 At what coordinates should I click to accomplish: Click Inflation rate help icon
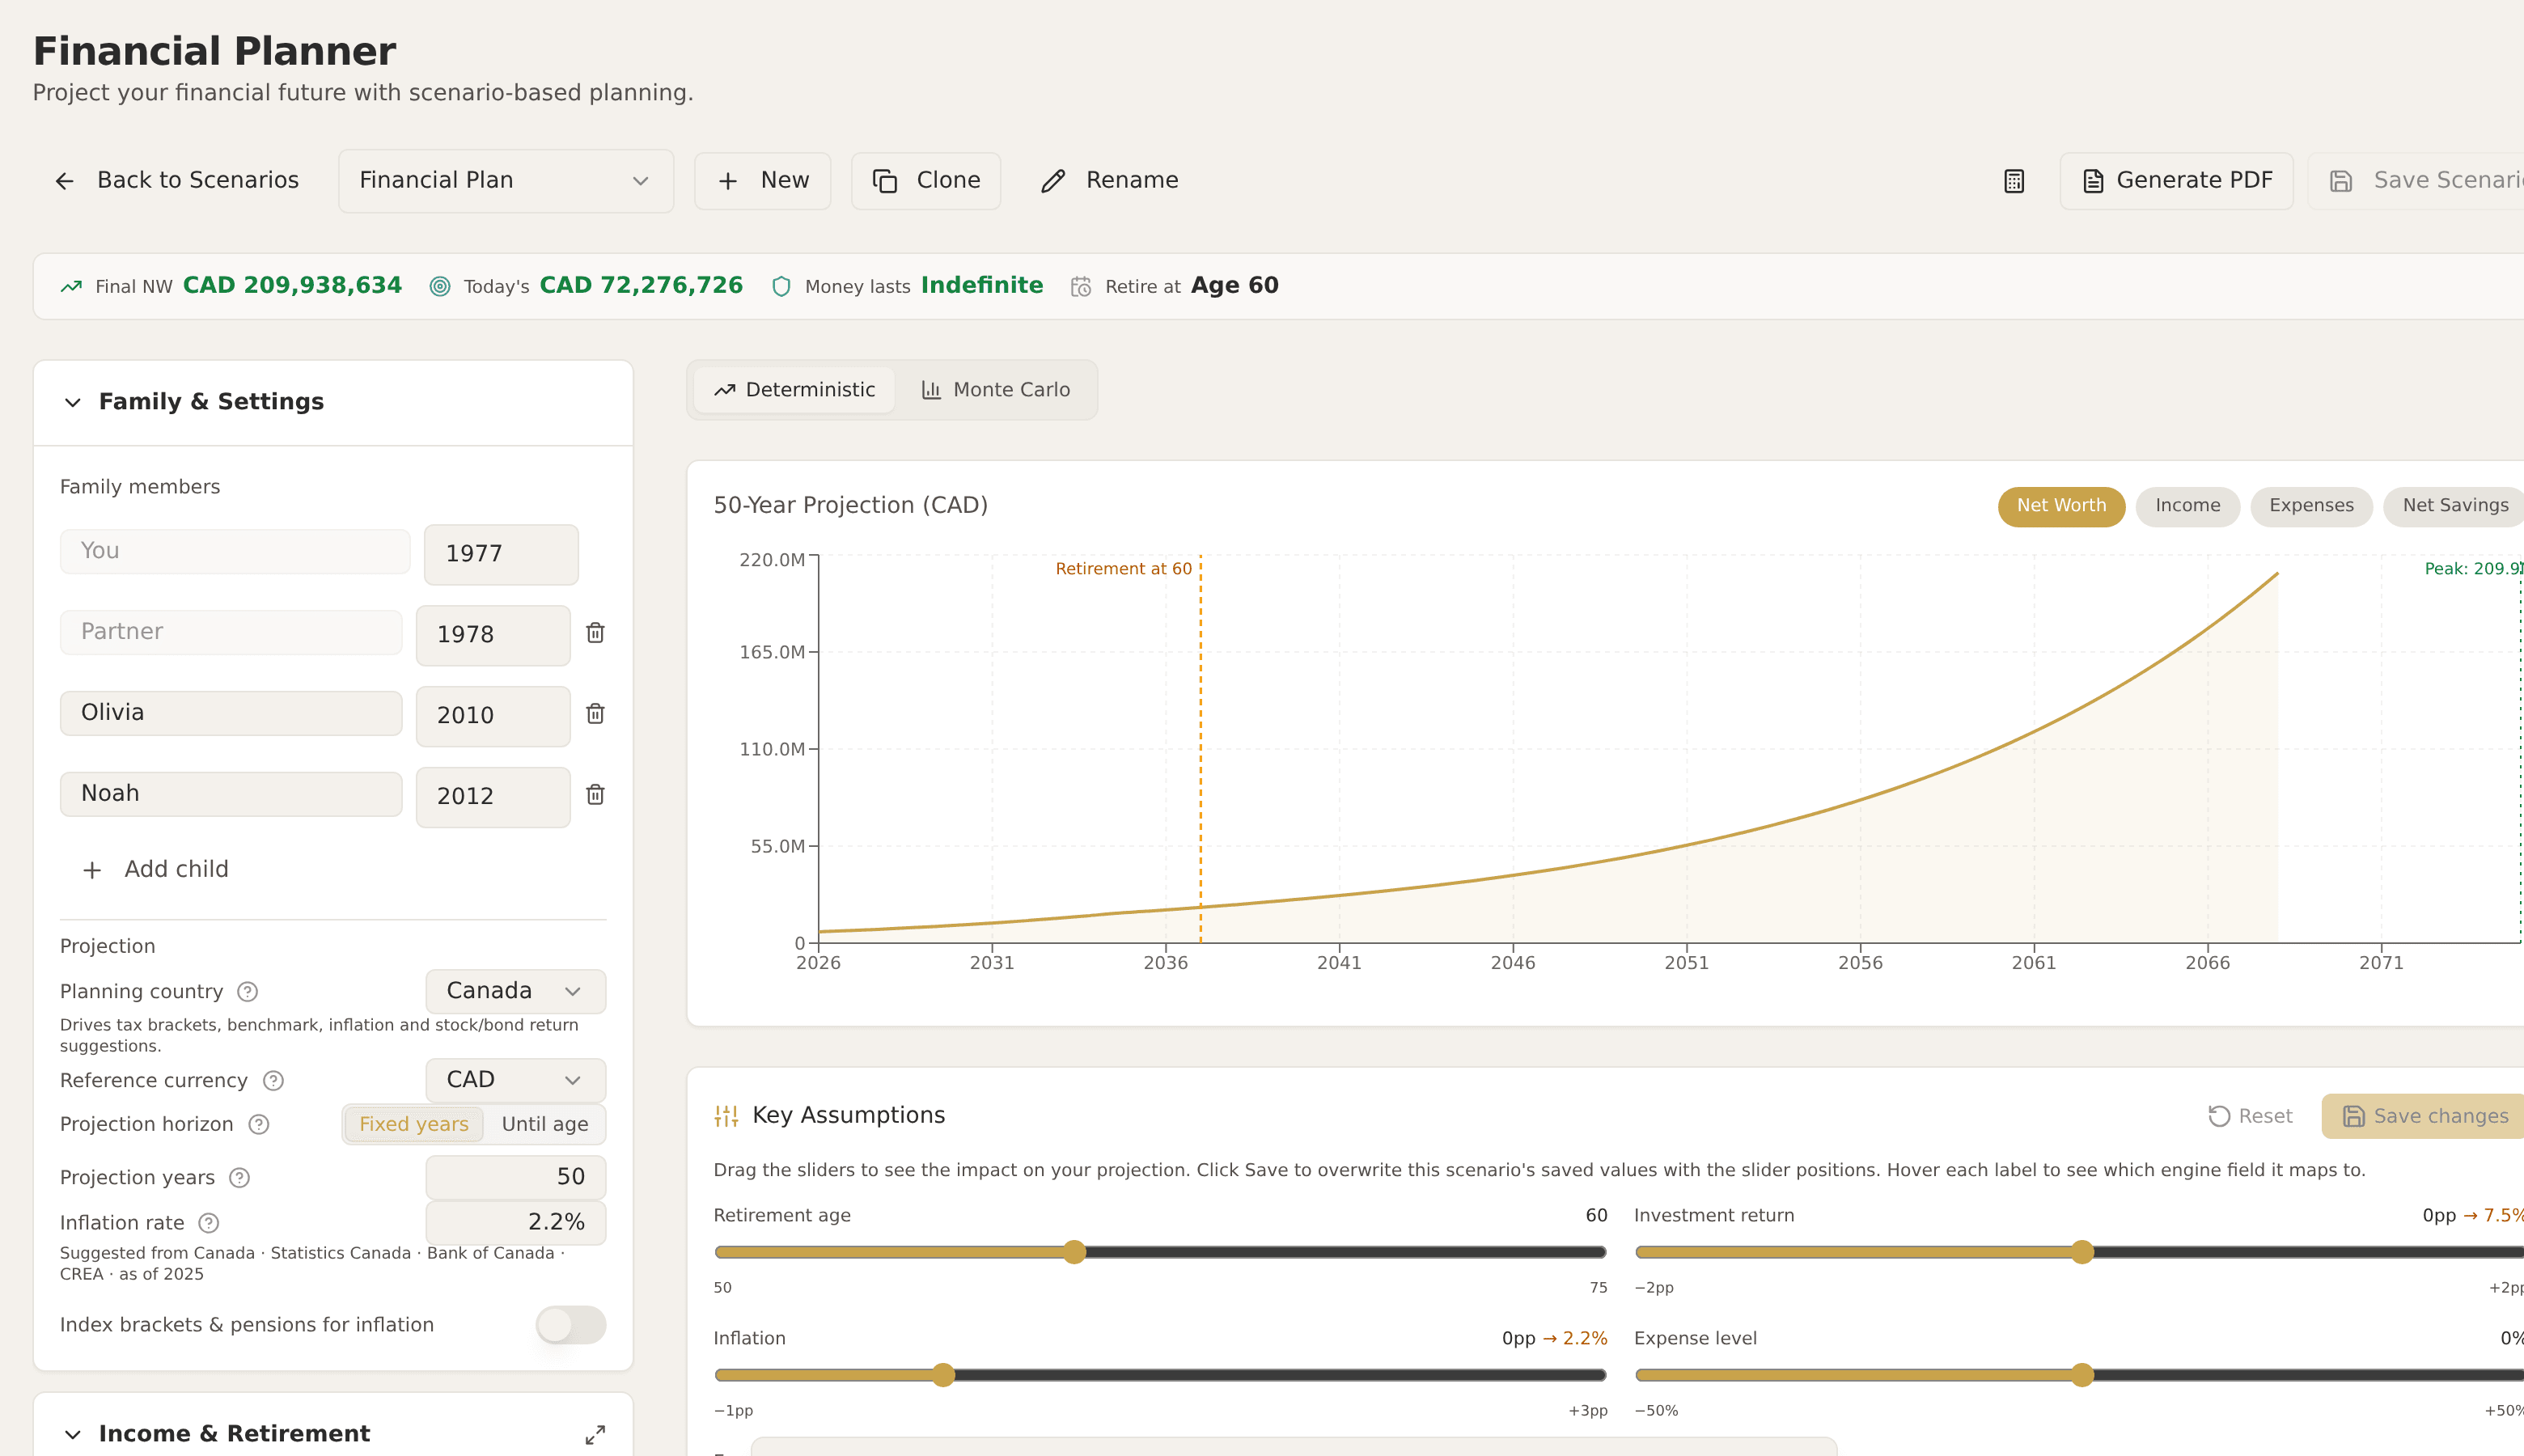click(209, 1222)
